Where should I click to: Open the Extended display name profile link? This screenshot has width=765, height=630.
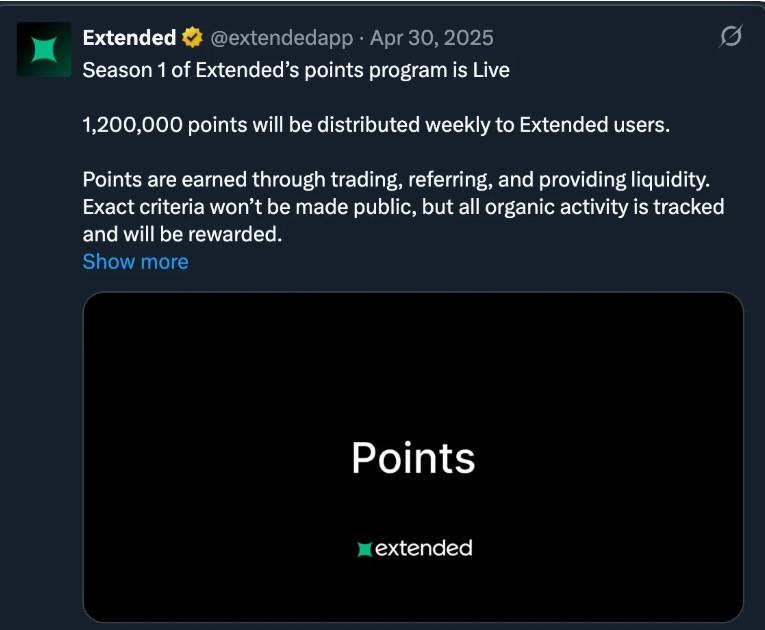pos(129,38)
